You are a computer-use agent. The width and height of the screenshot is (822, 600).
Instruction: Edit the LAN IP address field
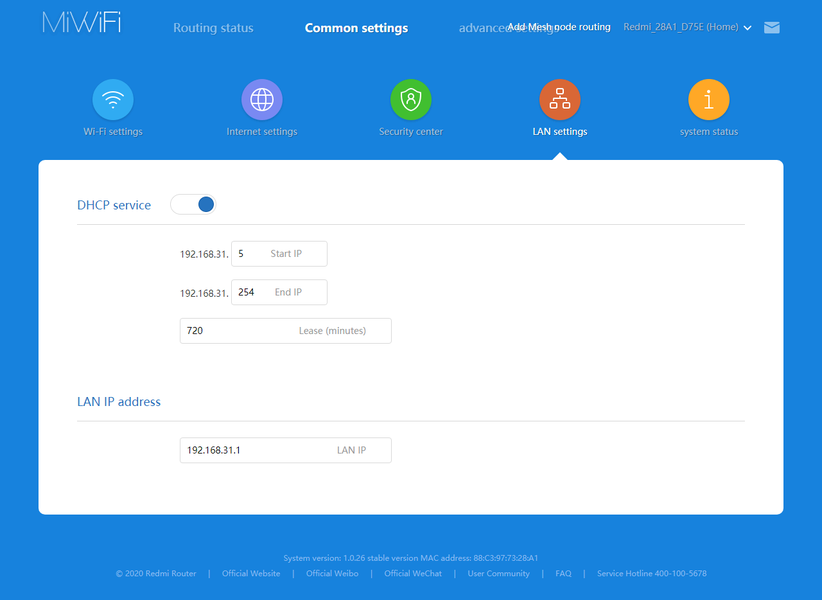coord(285,450)
